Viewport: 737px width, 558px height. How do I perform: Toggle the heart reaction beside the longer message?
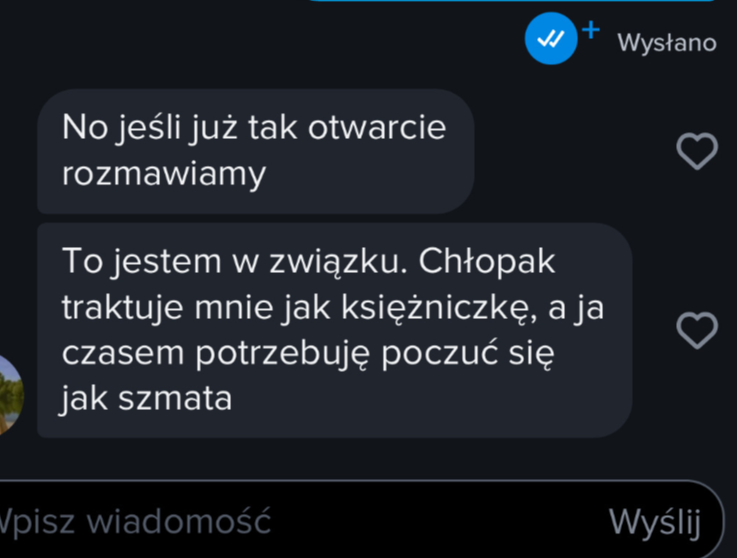coord(697,330)
